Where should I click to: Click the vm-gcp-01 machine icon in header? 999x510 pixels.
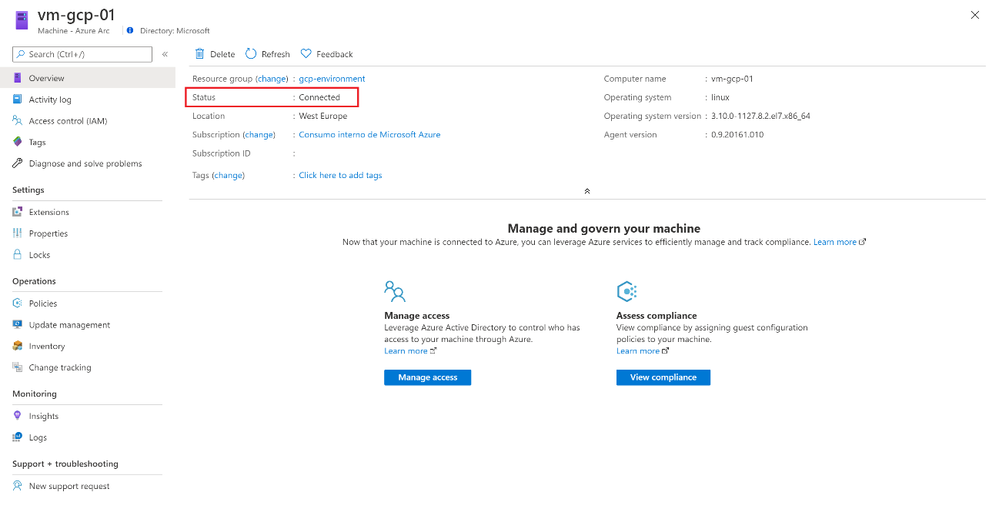tap(22, 20)
